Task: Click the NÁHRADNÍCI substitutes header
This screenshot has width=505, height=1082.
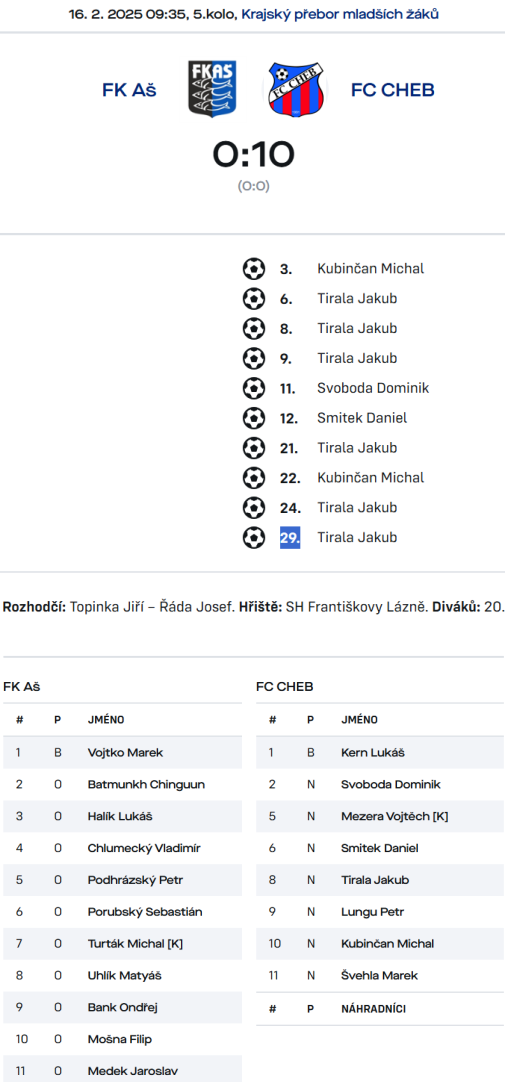Action: [373, 1009]
